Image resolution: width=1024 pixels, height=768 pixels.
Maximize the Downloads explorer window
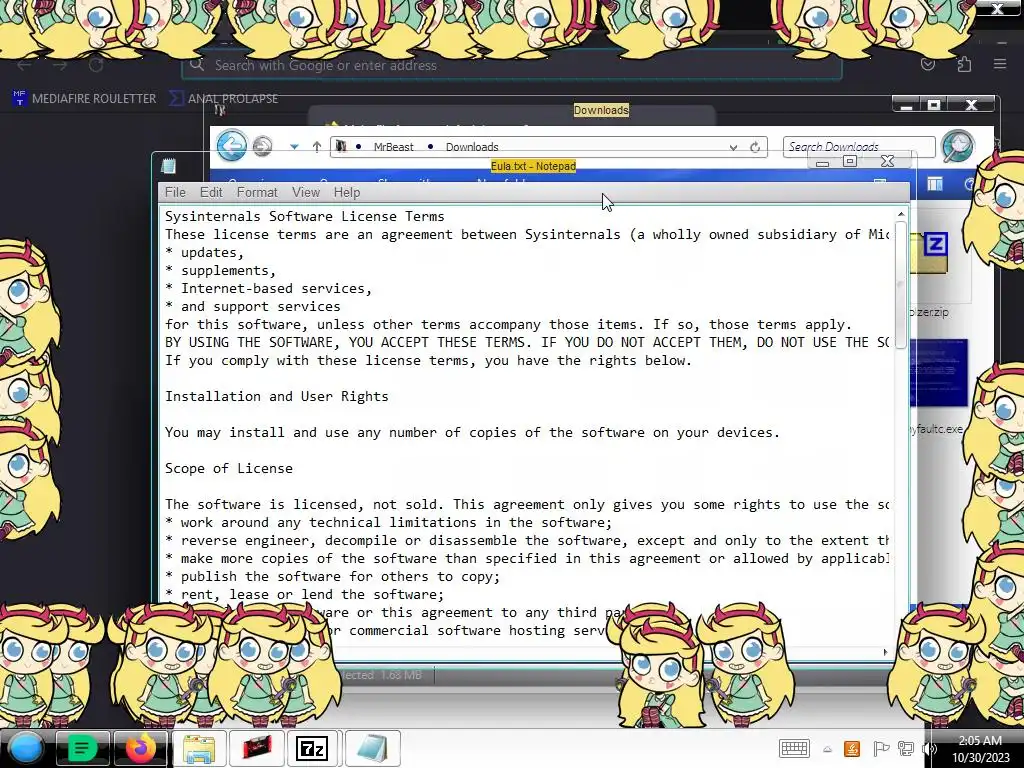point(933,104)
